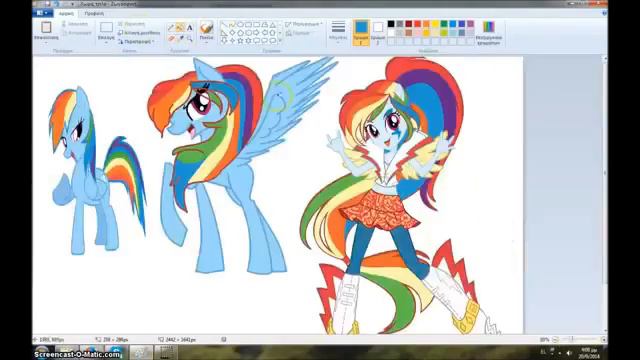Select the Color picker eyedropper tool
Screen dimensions: 640x360
click(x=180, y=38)
